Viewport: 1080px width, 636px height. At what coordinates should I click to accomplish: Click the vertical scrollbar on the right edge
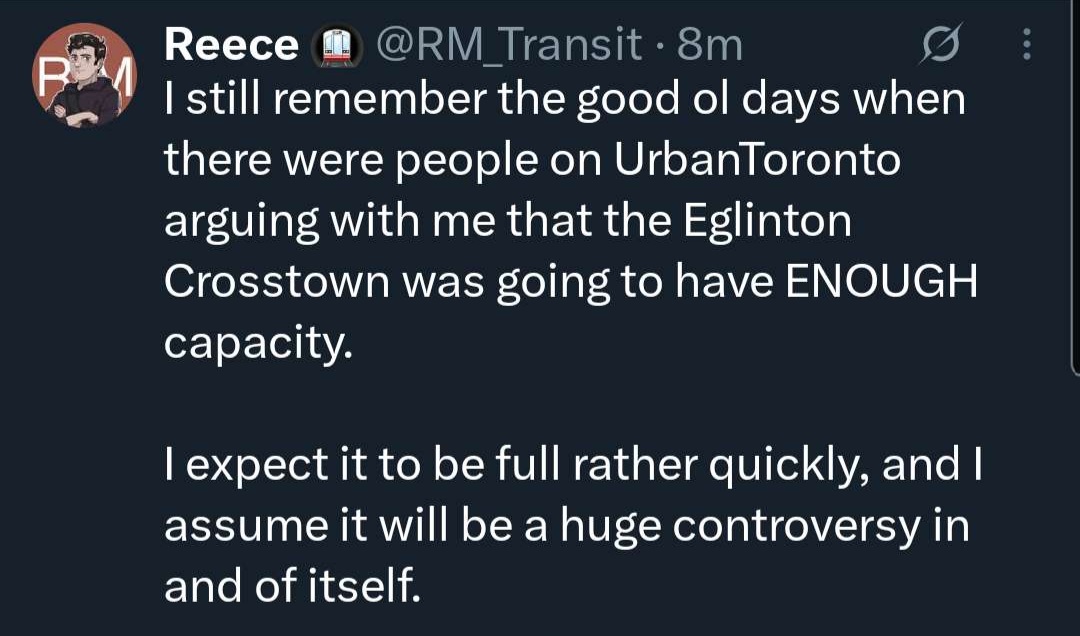(1075, 200)
